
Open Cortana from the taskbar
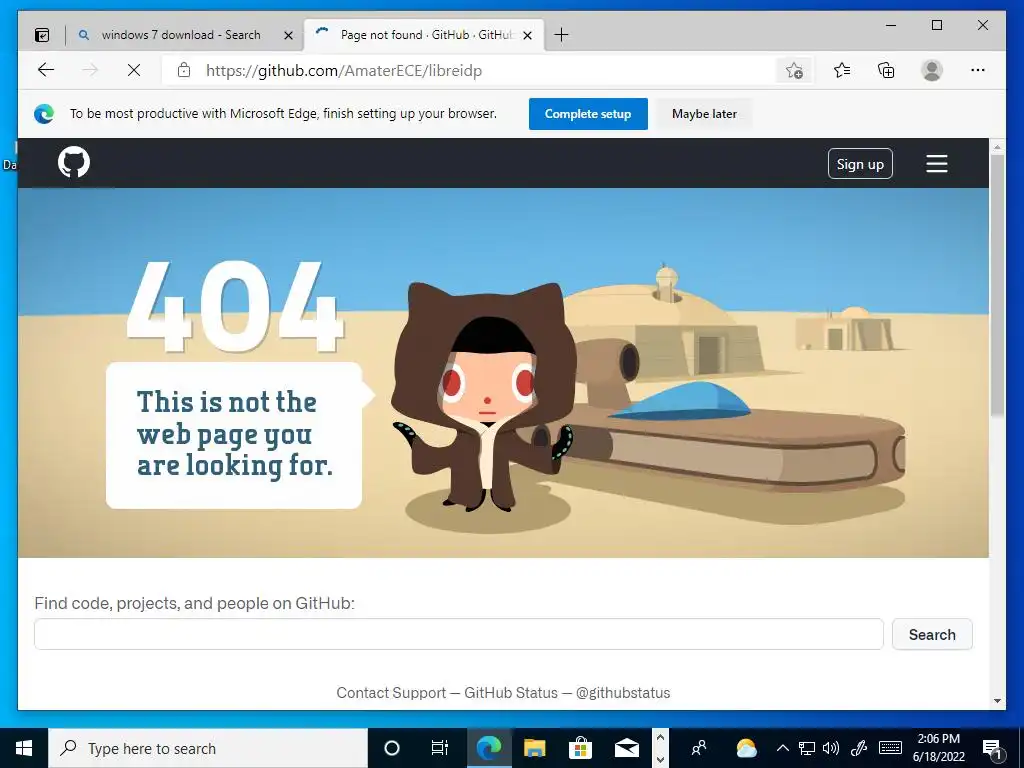[x=391, y=748]
